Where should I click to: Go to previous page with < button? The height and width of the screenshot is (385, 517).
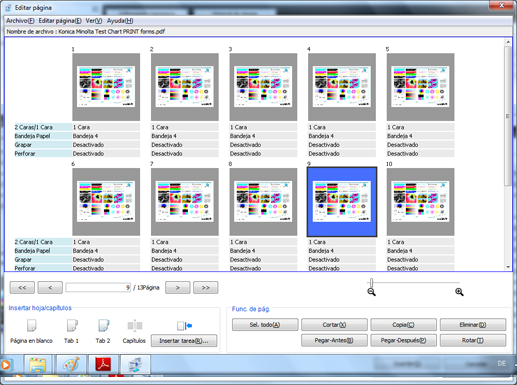click(50, 288)
